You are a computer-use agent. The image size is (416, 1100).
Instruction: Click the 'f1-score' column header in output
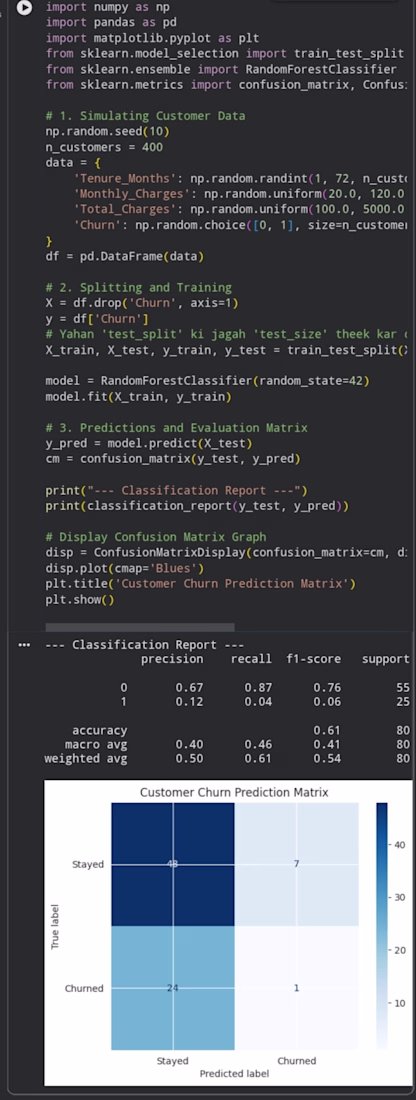coord(313,659)
